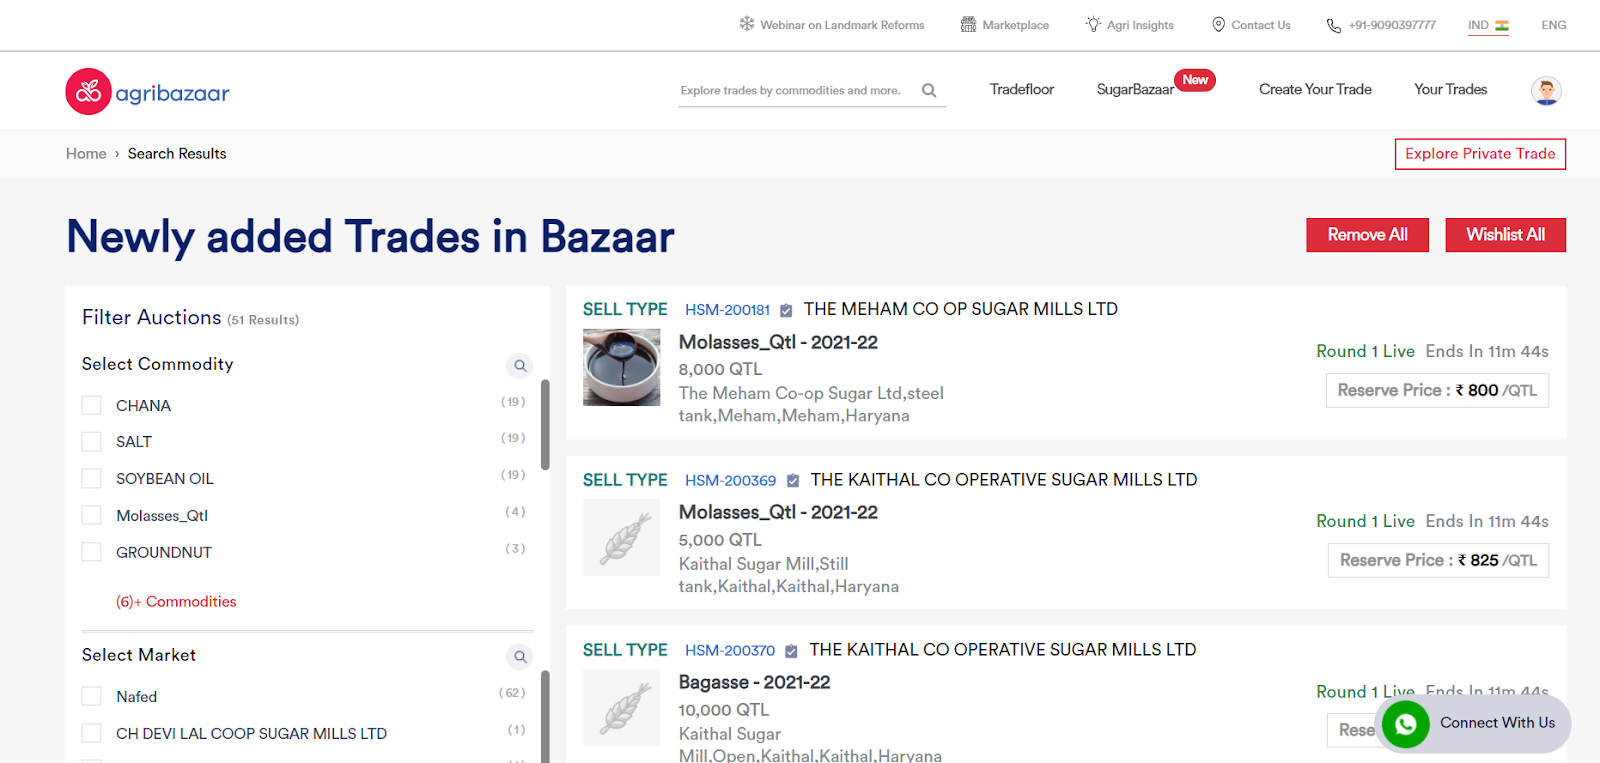
Task: Click the Select Market heading
Action: [x=139, y=655]
